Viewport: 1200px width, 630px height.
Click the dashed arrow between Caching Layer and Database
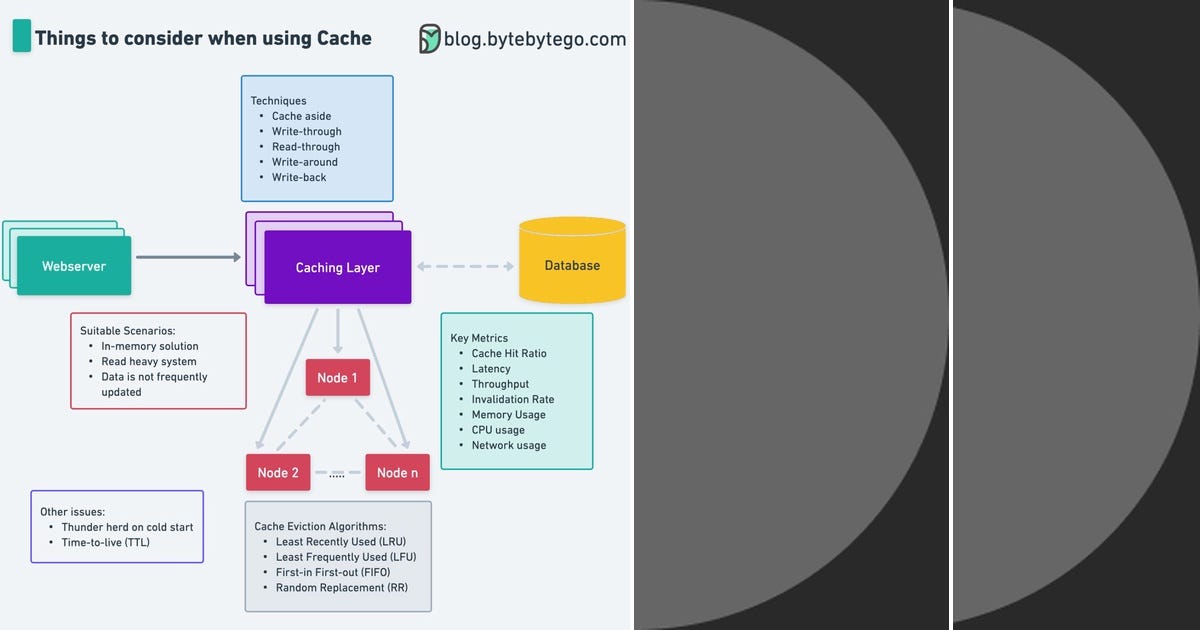click(465, 266)
